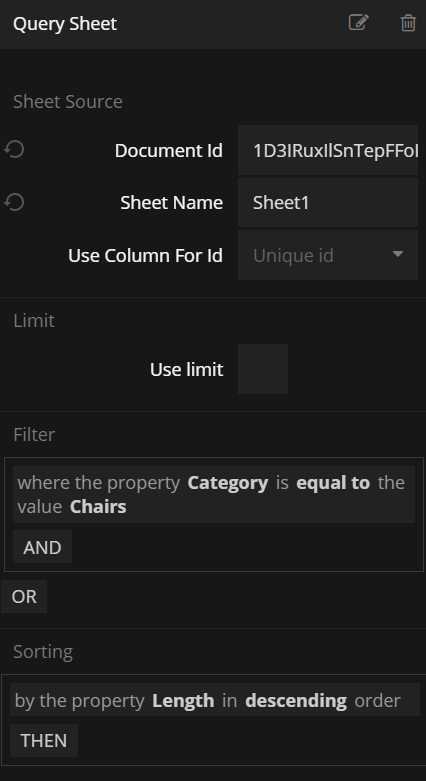Reset the Sheet Name property with circular arrow
426x781 pixels.
(x=14, y=202)
